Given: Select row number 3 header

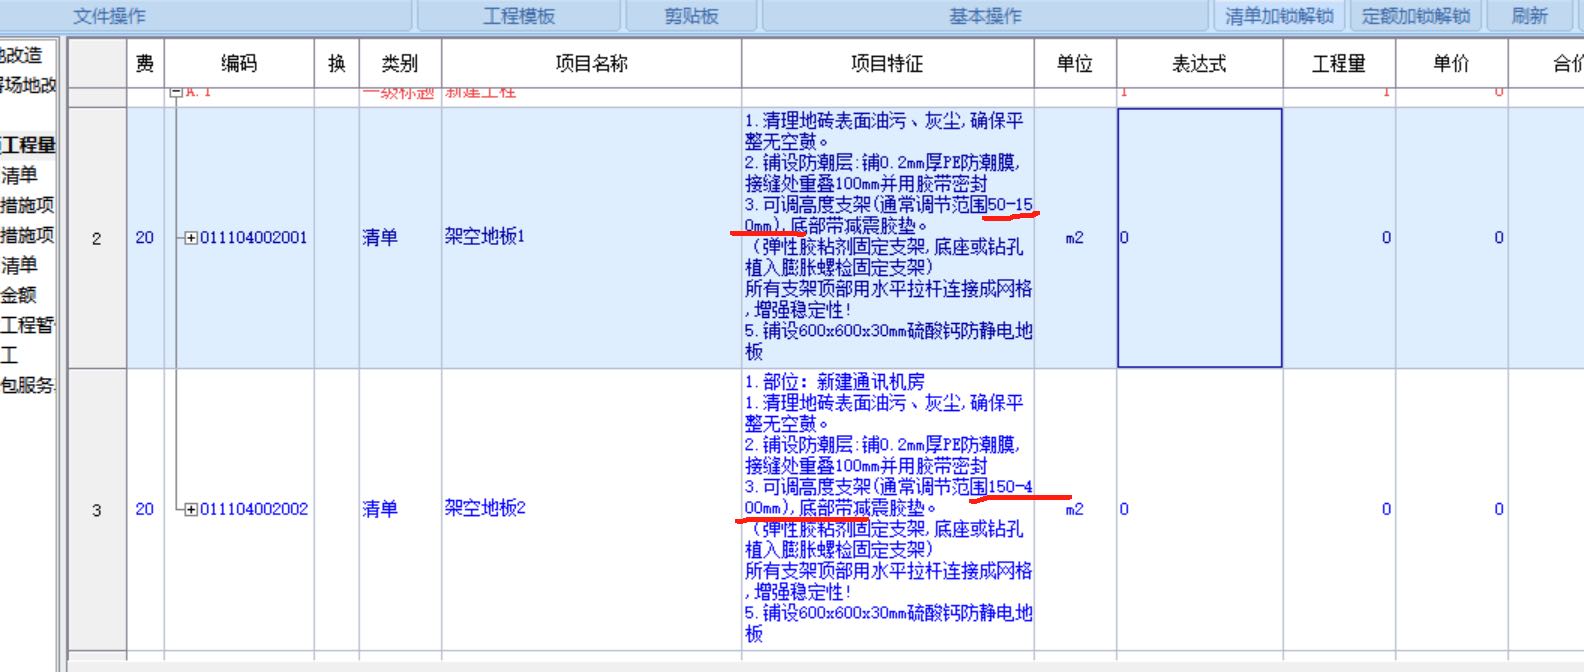Looking at the screenshot, I should (97, 509).
